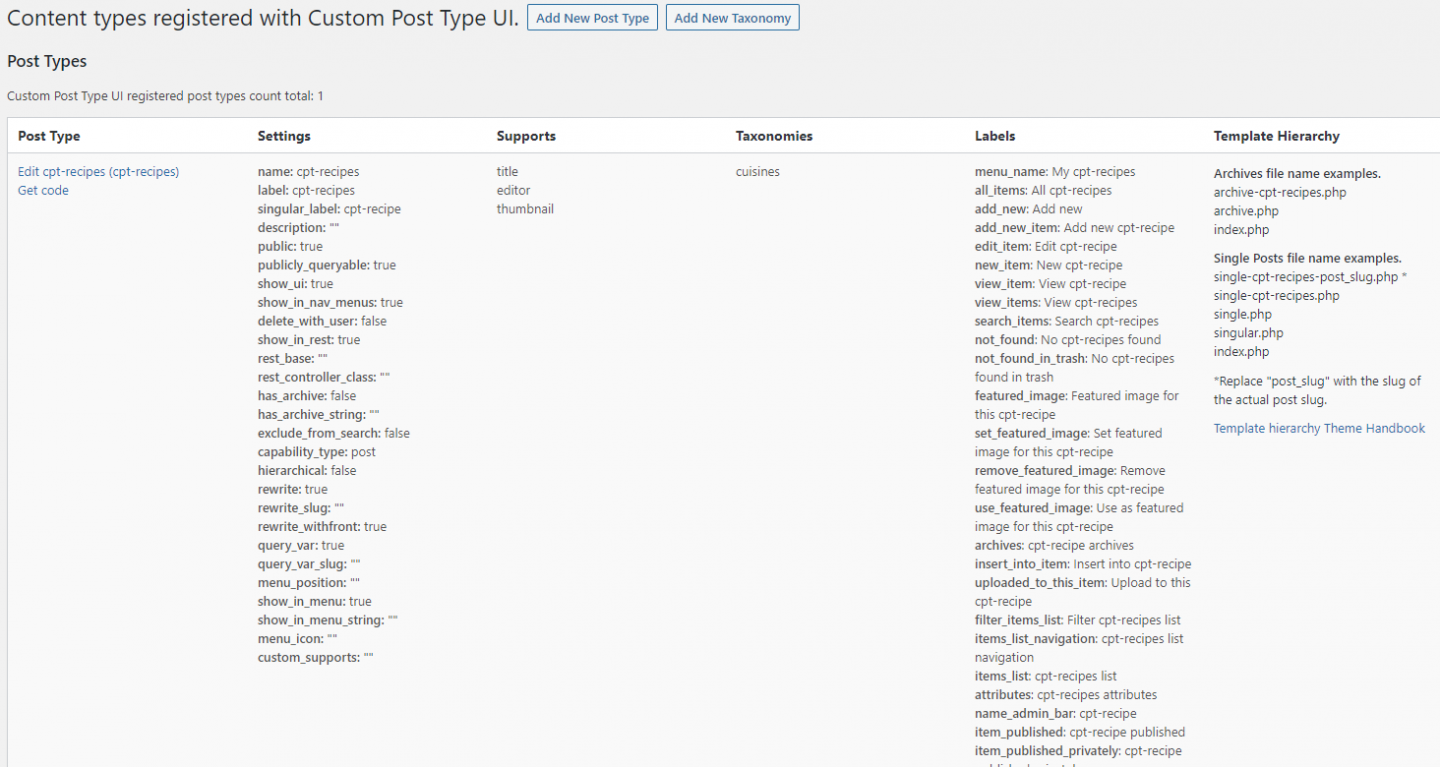Viewport: 1440px width, 767px height.
Task: Select the Labels column header
Action: [x=995, y=136]
